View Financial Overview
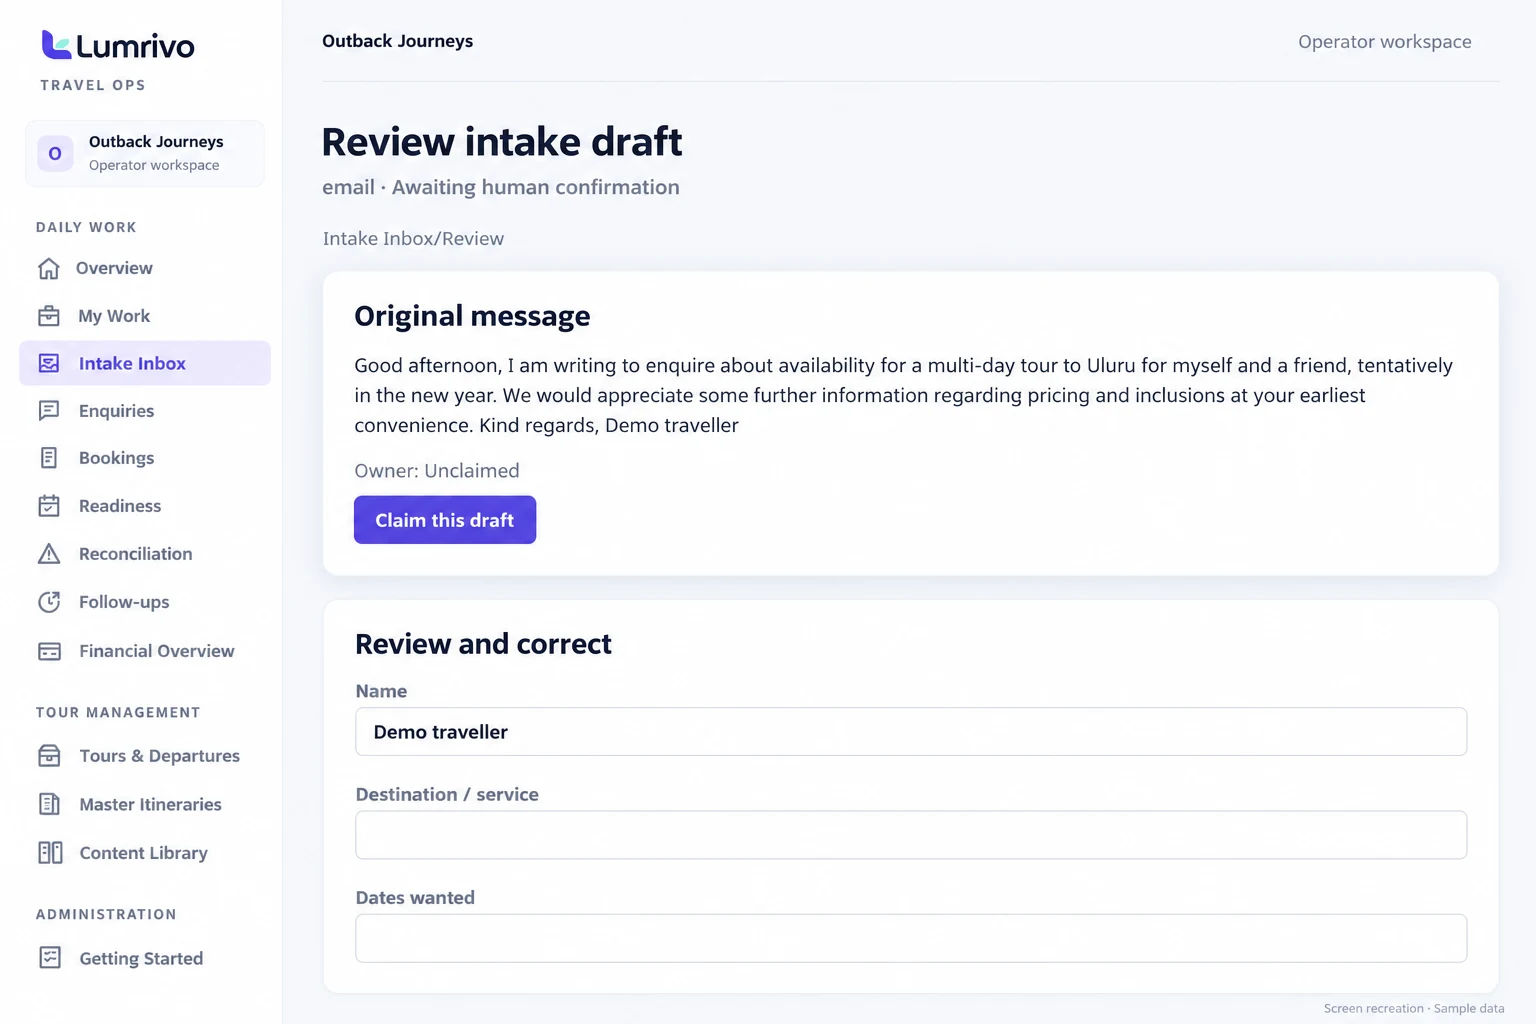1536x1024 pixels. coord(145,651)
